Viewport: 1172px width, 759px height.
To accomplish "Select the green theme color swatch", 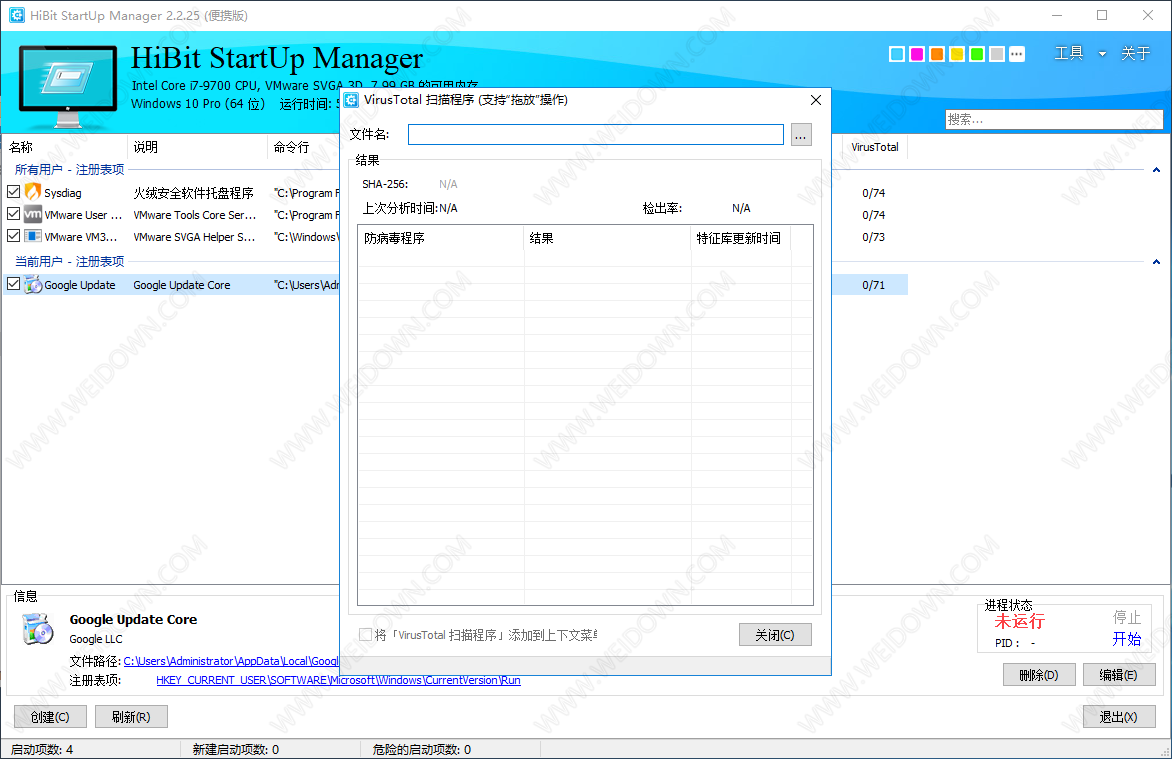I will (x=976, y=54).
